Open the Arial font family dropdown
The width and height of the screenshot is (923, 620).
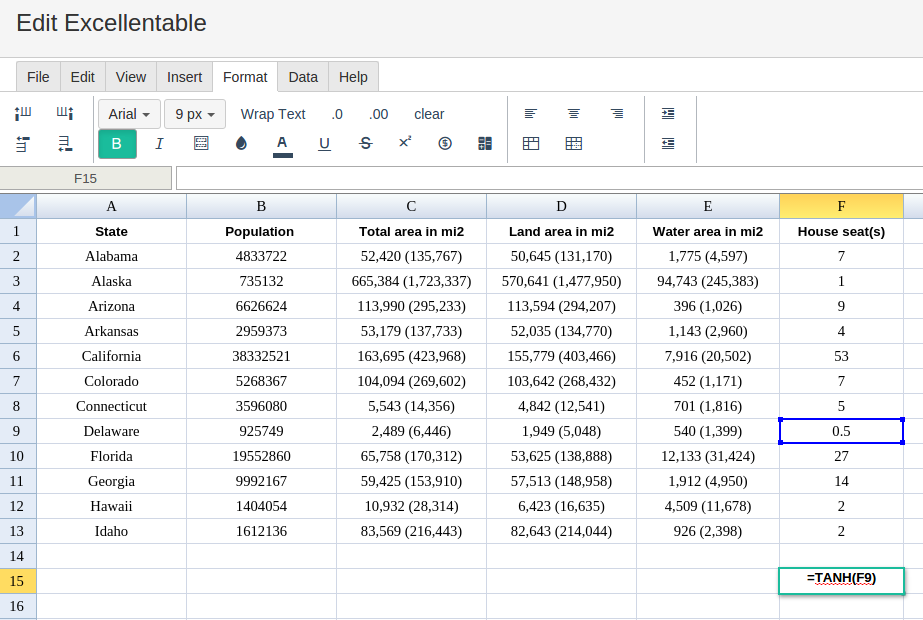click(129, 114)
